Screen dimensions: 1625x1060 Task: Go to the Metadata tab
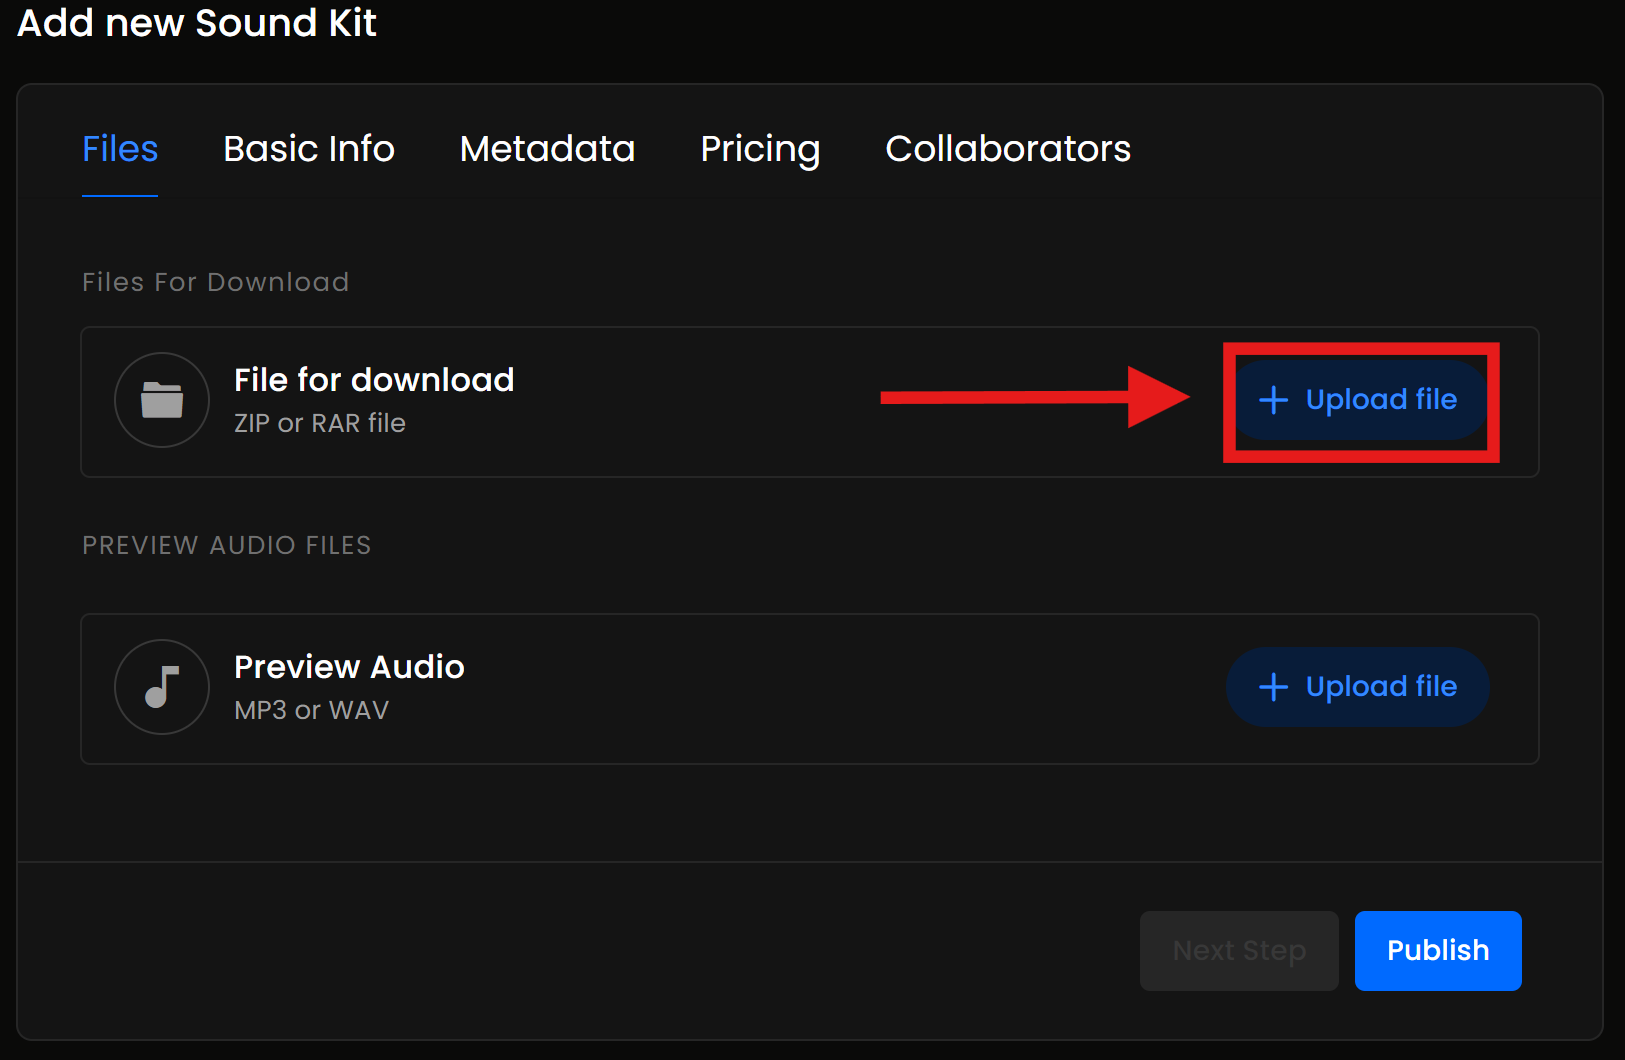[547, 149]
